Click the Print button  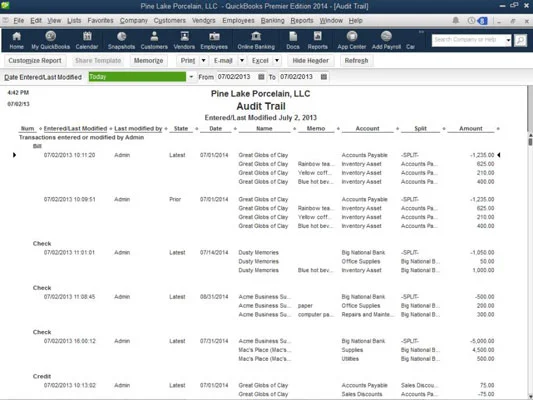point(188,60)
